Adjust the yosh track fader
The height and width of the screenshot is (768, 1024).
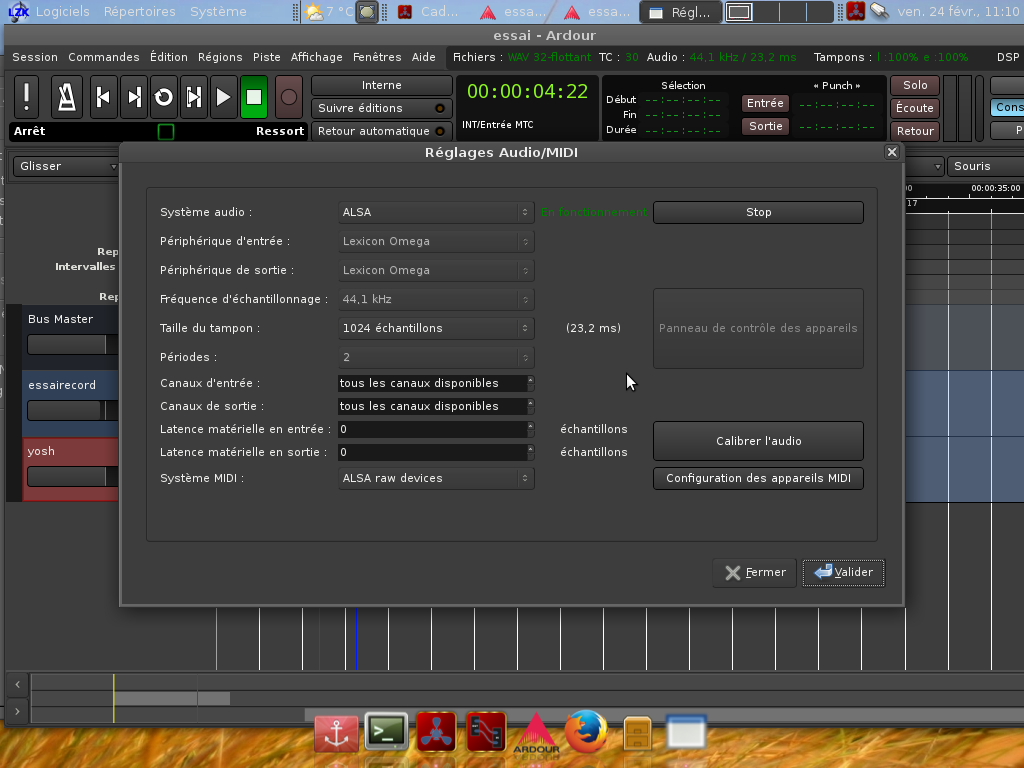72,477
